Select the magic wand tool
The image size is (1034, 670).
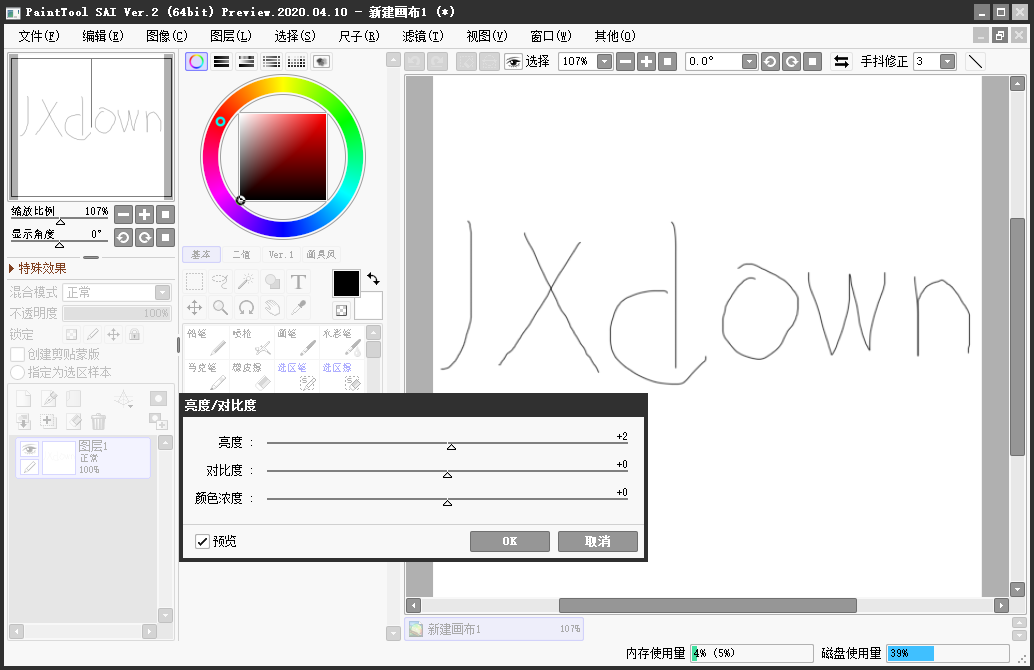click(246, 282)
